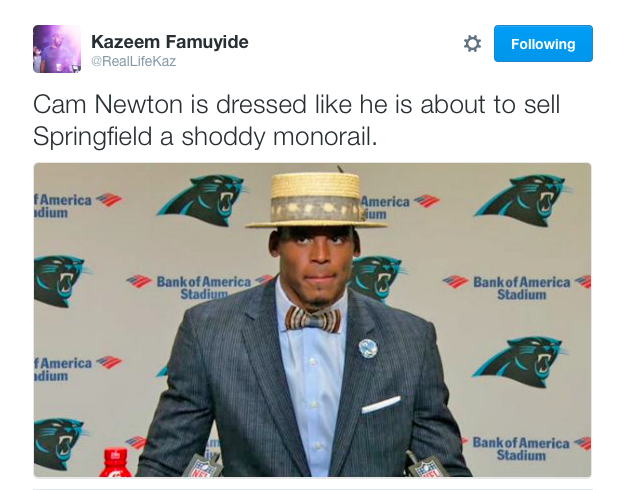Click the straw boater hat in photo
This screenshot has width=630, height=490.
pos(316,200)
